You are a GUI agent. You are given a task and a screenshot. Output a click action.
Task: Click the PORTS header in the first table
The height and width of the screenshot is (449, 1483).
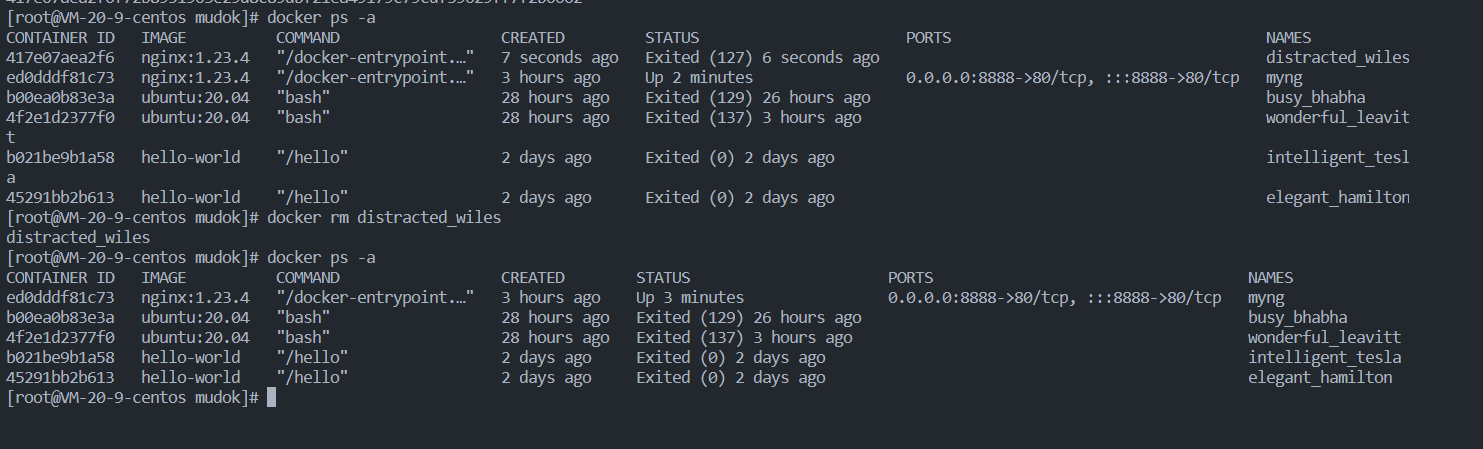(x=928, y=38)
